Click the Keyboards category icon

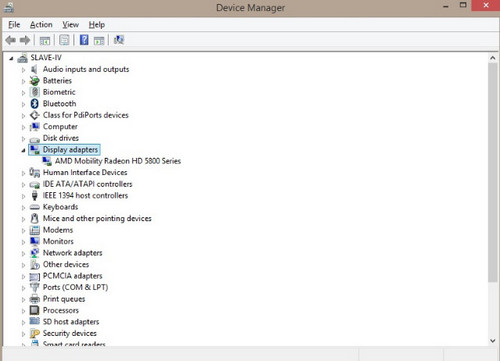click(34, 207)
